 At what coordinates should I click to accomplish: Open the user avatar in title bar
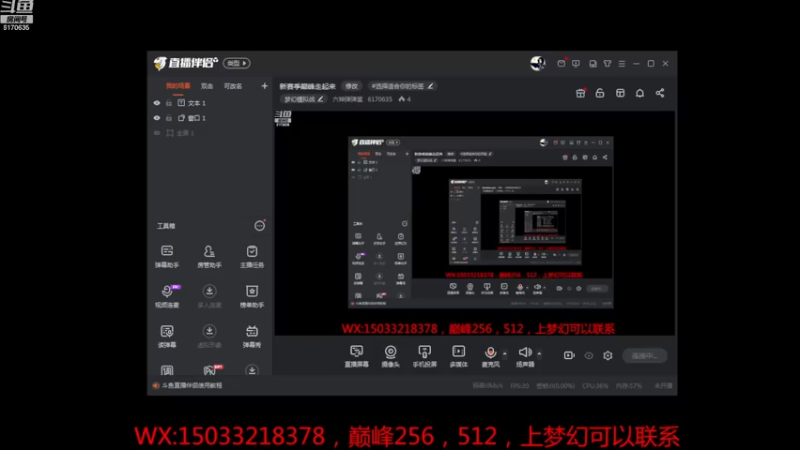(x=537, y=63)
